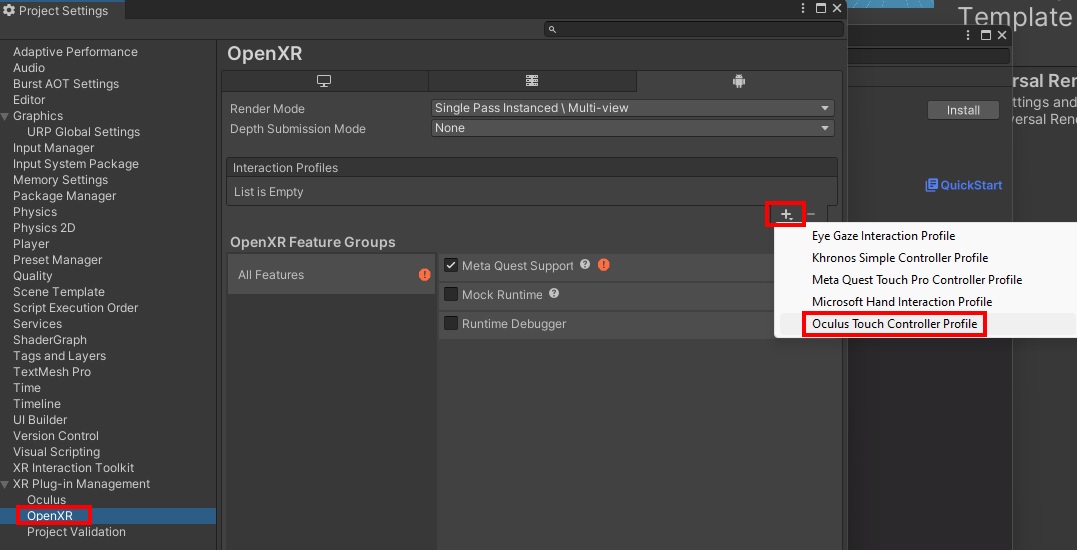The height and width of the screenshot is (550, 1077).
Task: Uncheck the Meta Quest Support checkbox
Action: [451, 266]
